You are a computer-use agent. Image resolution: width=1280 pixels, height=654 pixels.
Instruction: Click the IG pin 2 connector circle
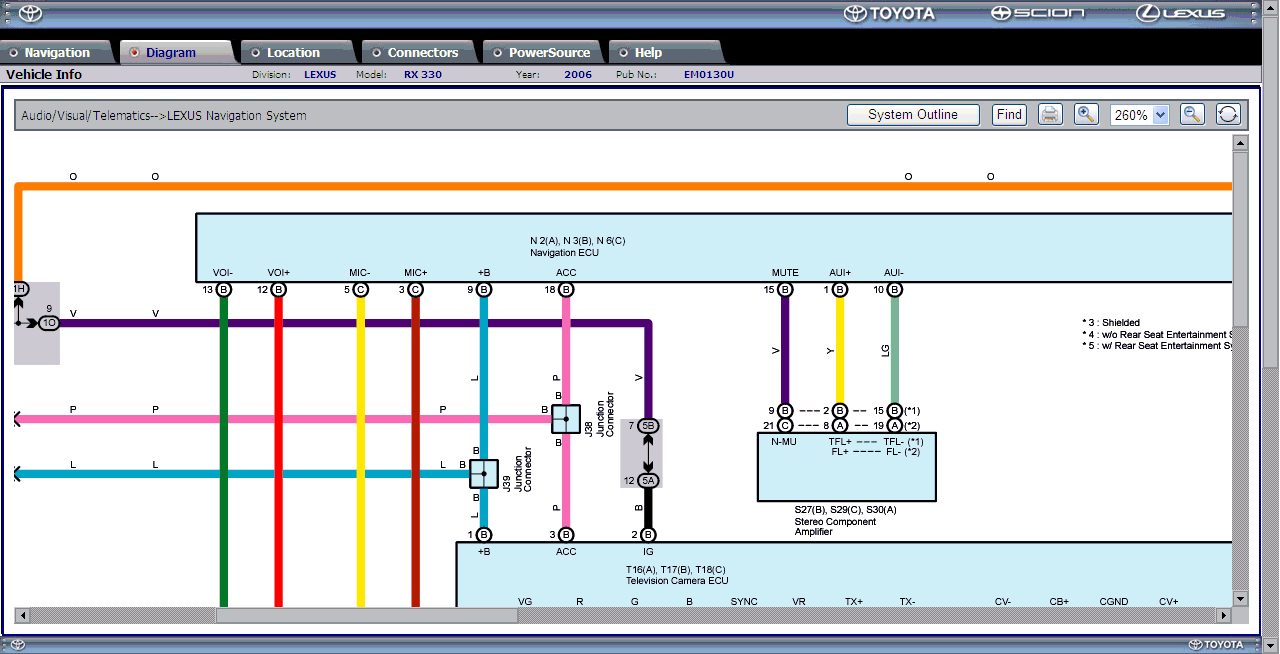[x=648, y=535]
